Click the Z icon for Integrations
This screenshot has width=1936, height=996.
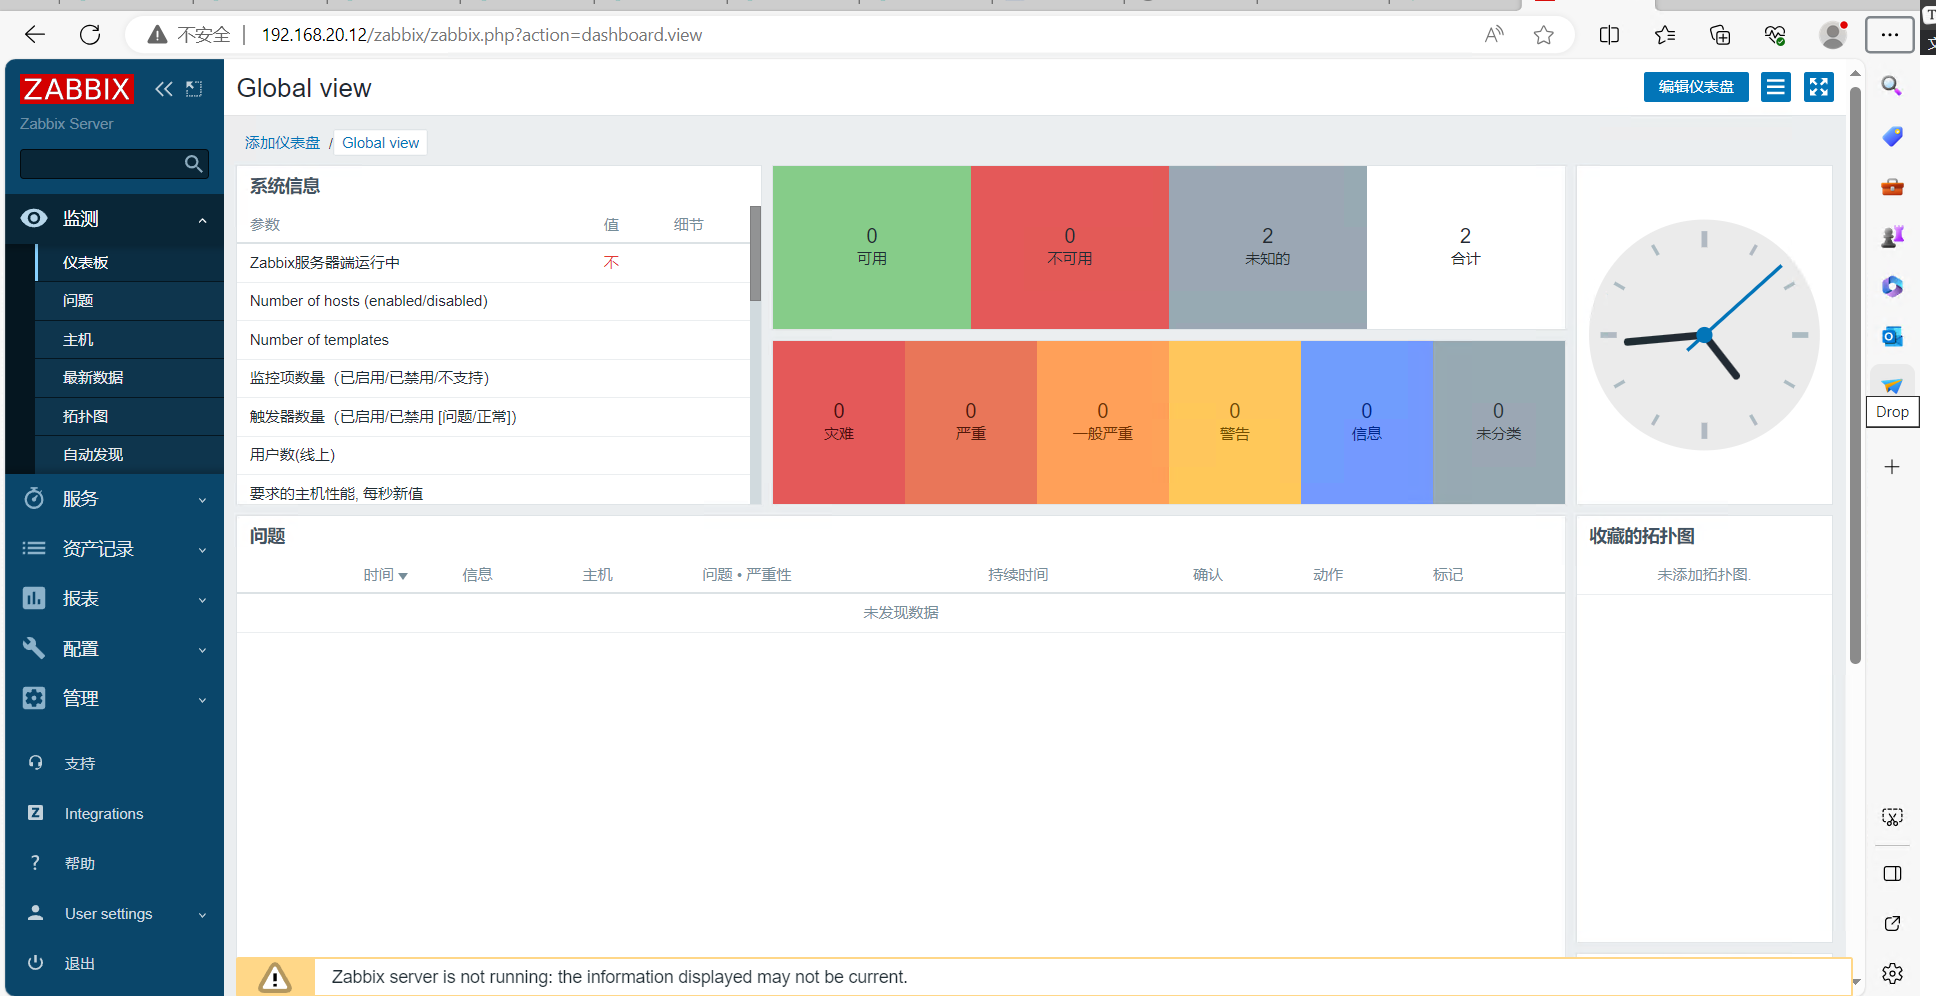click(36, 813)
